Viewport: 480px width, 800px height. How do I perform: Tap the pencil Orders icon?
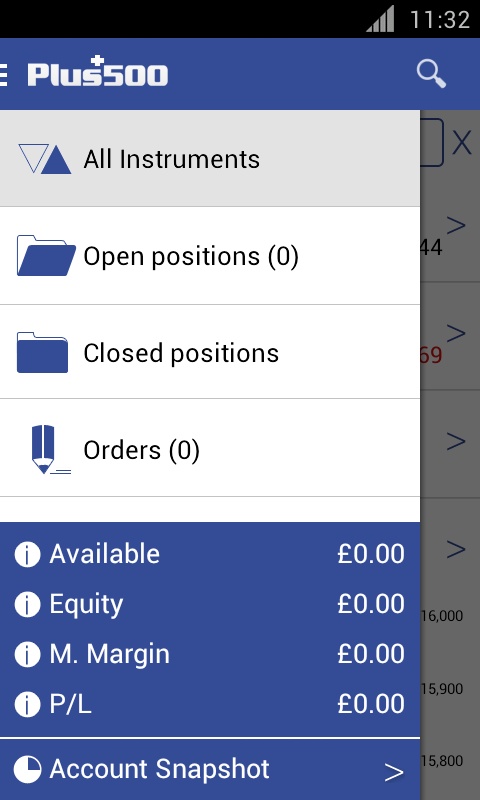pos(49,449)
